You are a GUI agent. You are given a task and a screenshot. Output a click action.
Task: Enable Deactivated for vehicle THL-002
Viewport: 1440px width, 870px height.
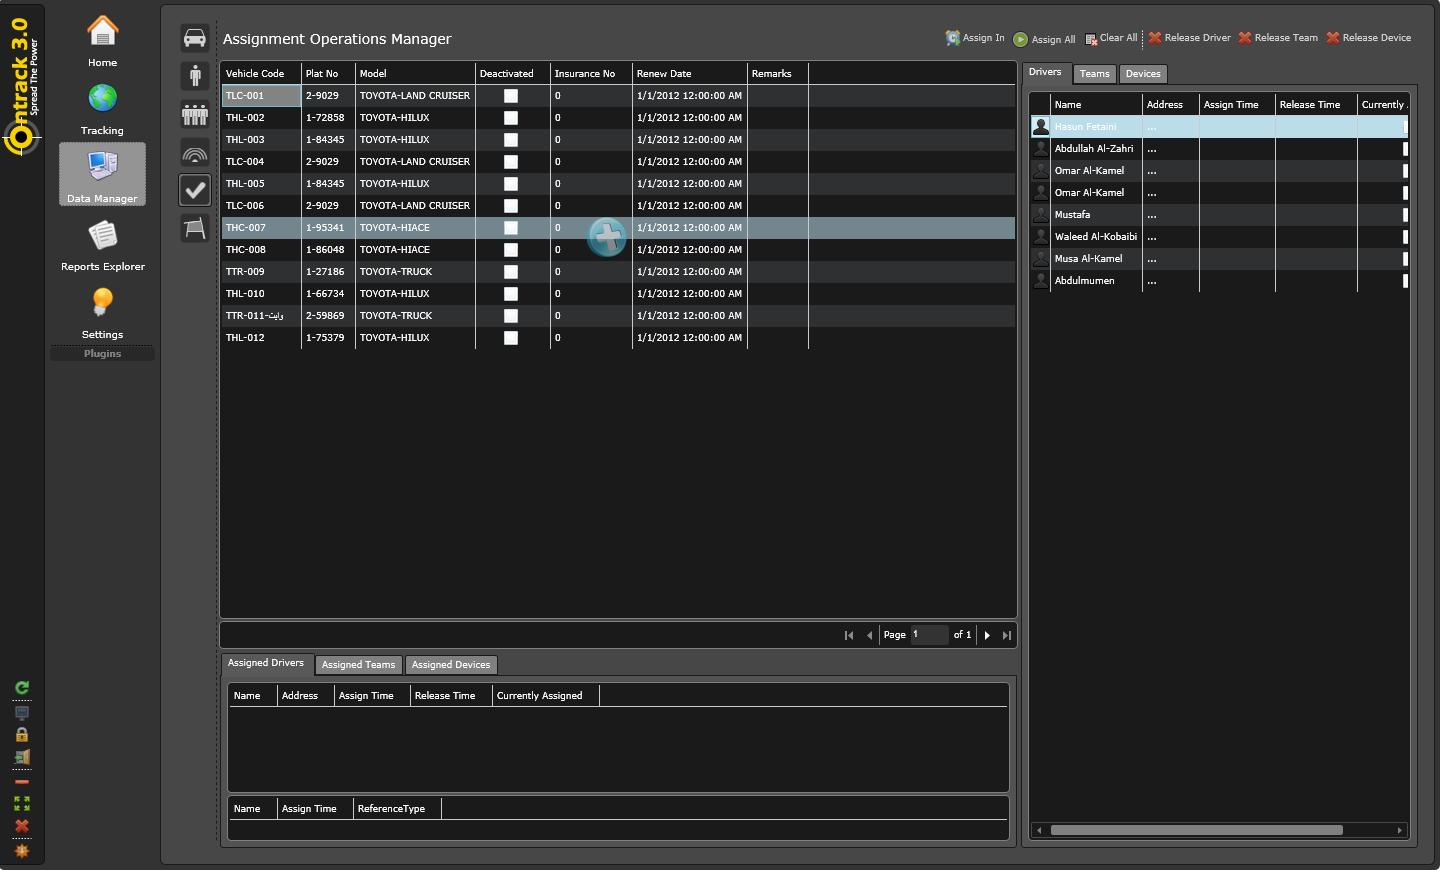coord(511,118)
